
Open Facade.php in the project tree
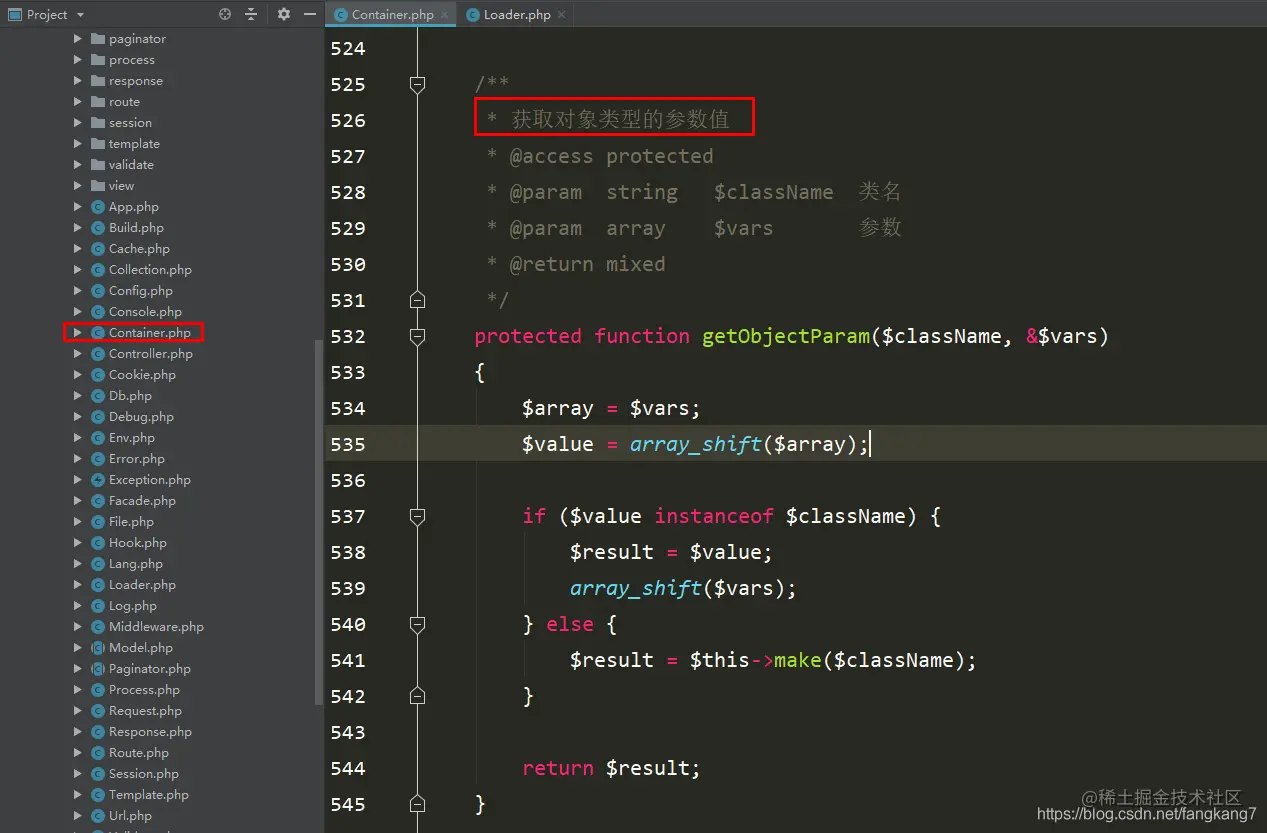tap(142, 501)
